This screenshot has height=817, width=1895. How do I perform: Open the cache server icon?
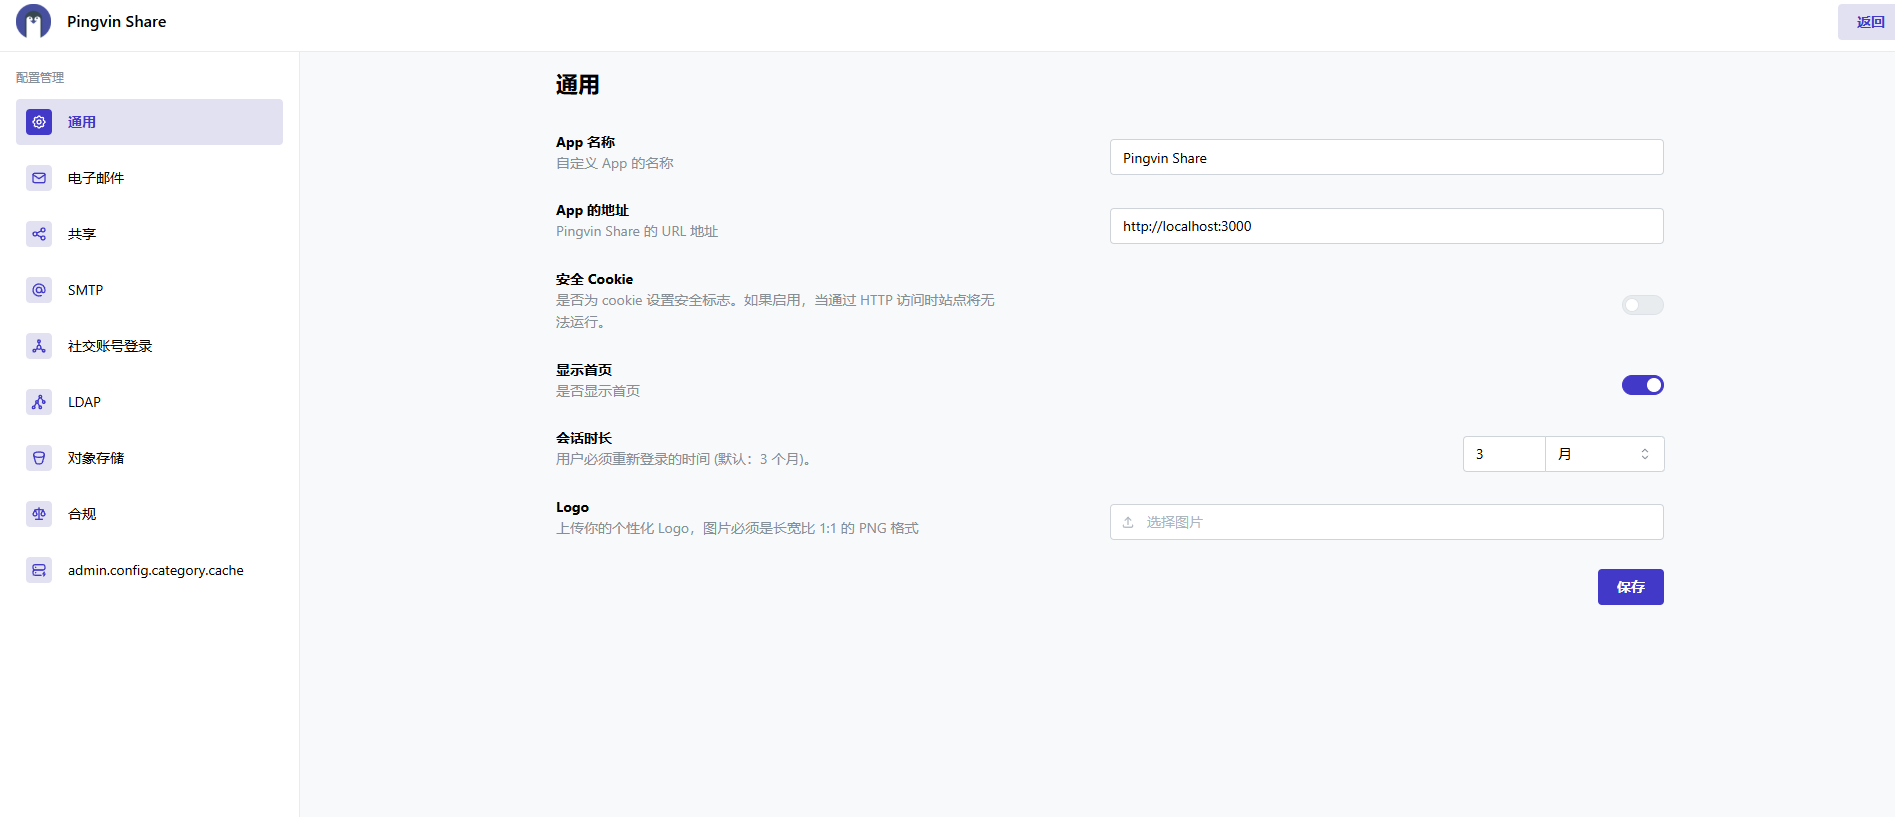39,570
